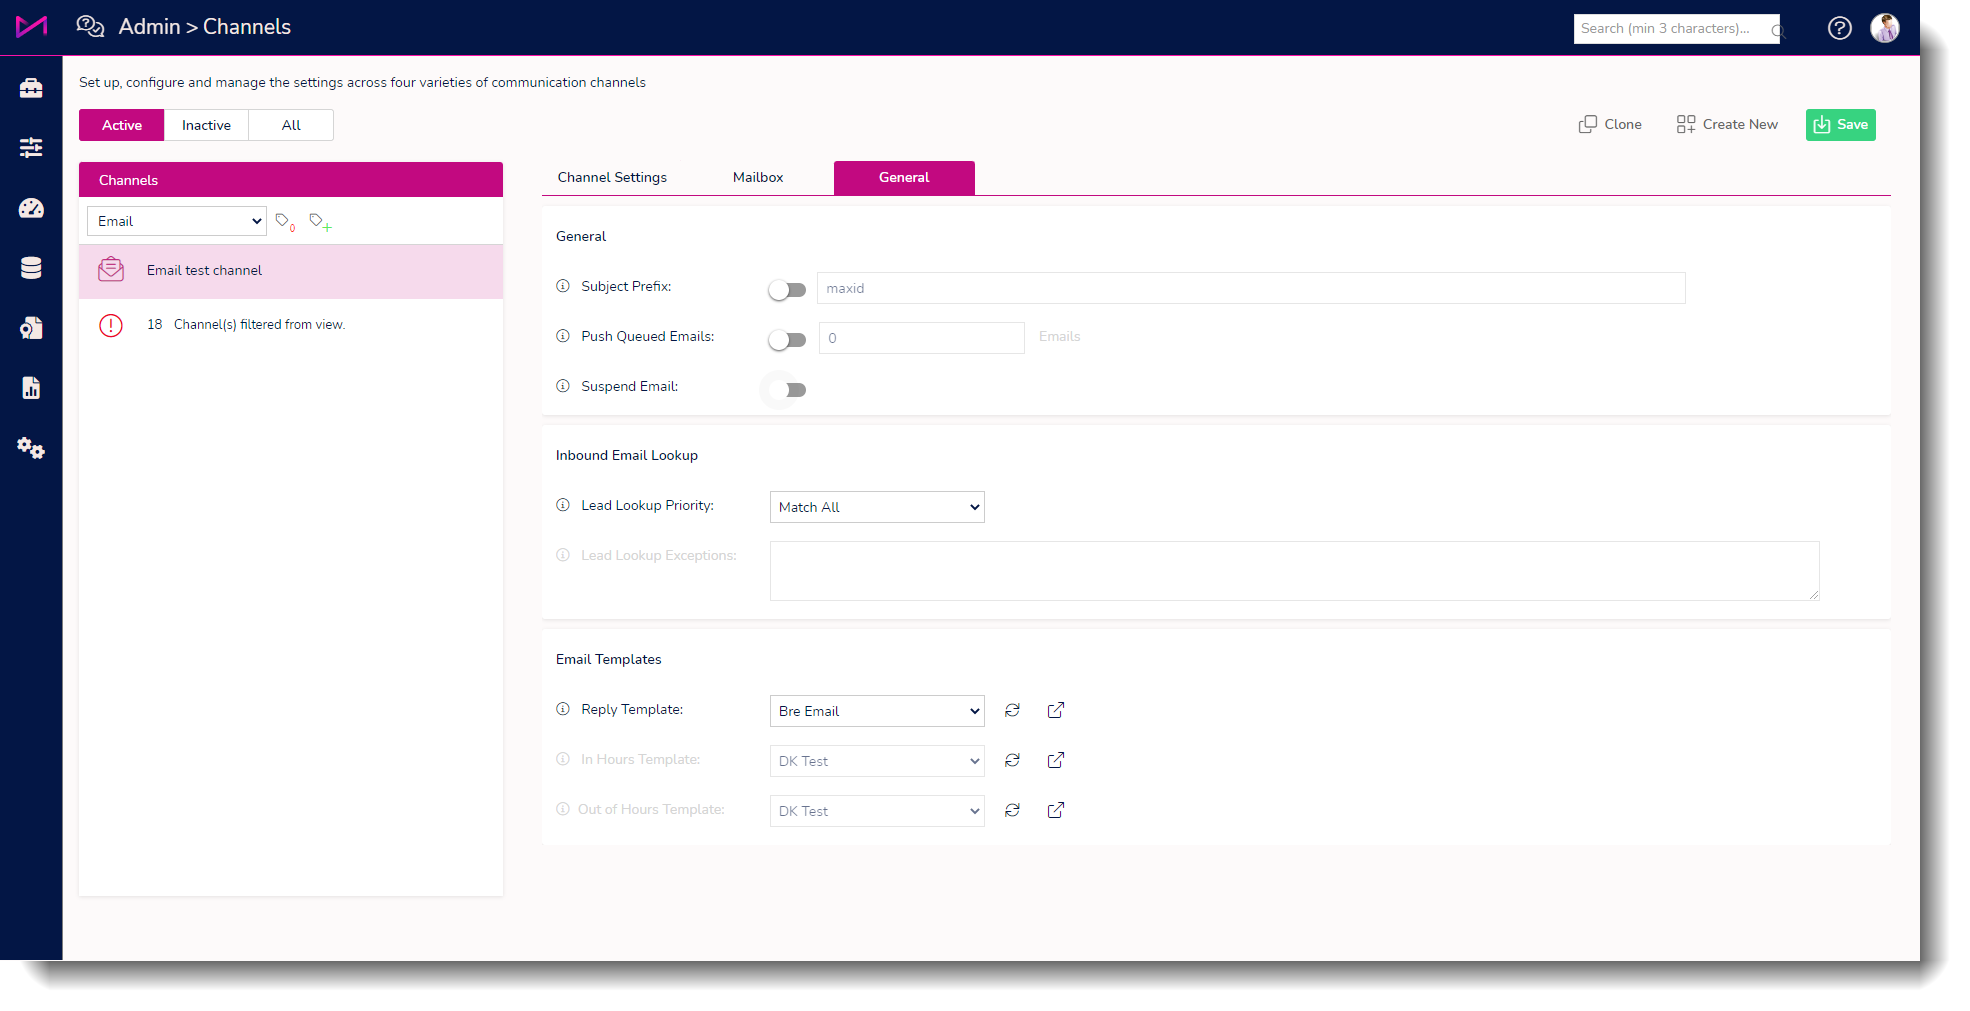This screenshot has width=1970, height=1011.
Task: Open Out of Hours Template in new window
Action: (x=1056, y=810)
